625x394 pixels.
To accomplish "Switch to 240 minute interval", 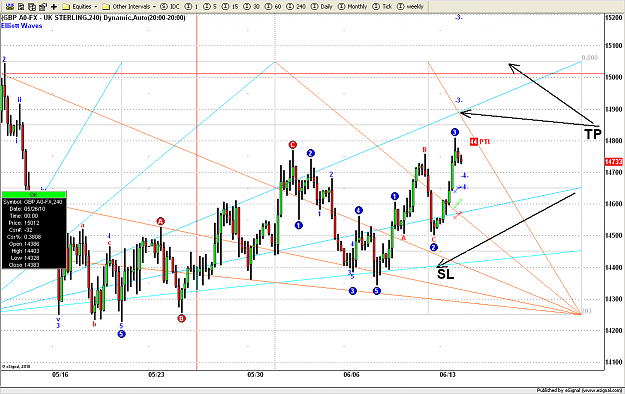I will pos(296,7).
